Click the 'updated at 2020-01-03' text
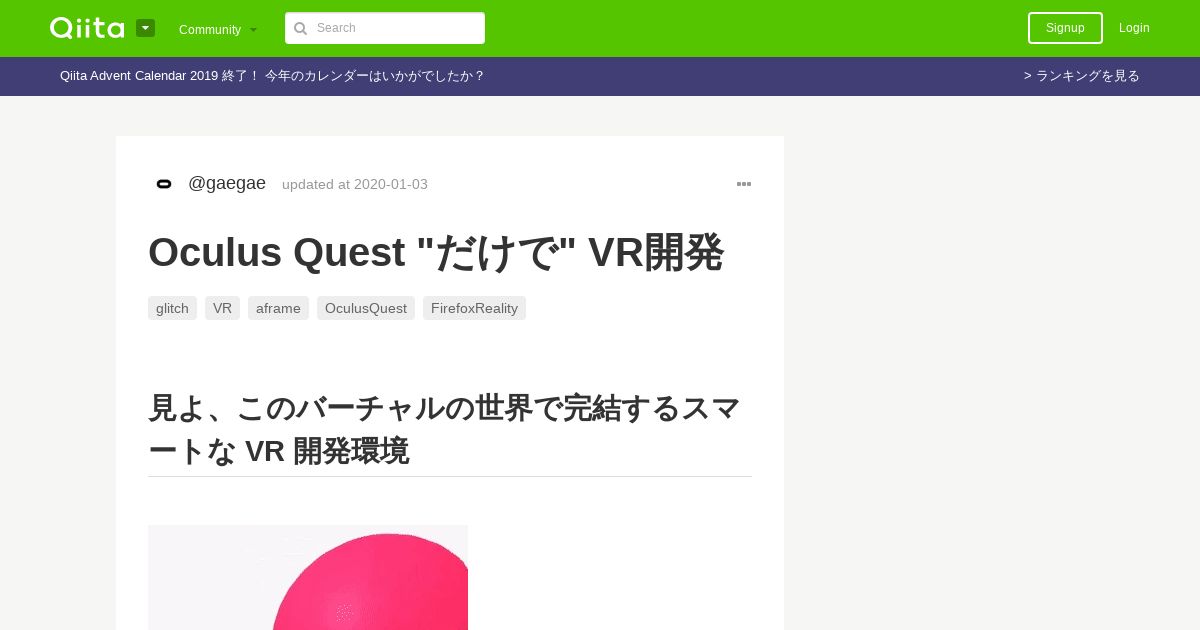Viewport: 1200px width, 630px height. coord(355,184)
